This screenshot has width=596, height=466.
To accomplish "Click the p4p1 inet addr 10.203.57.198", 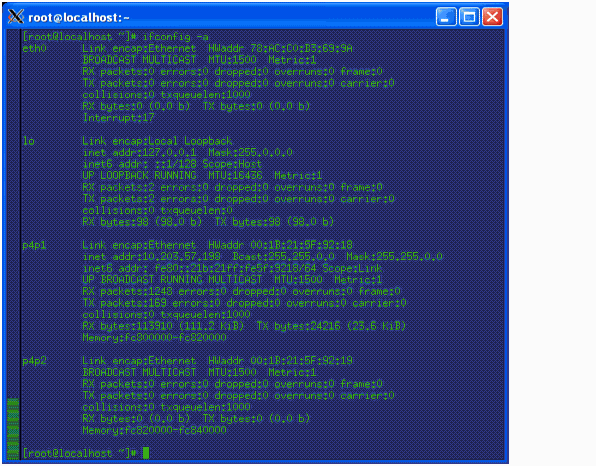I will [151, 257].
